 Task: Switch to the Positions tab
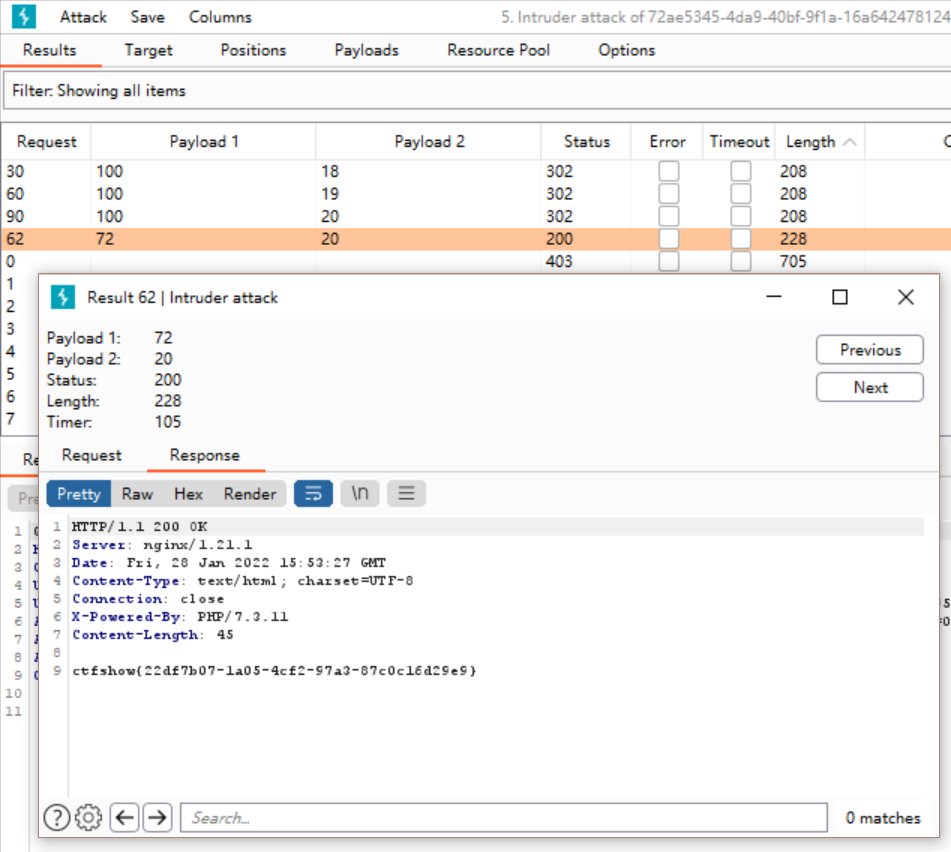(254, 50)
